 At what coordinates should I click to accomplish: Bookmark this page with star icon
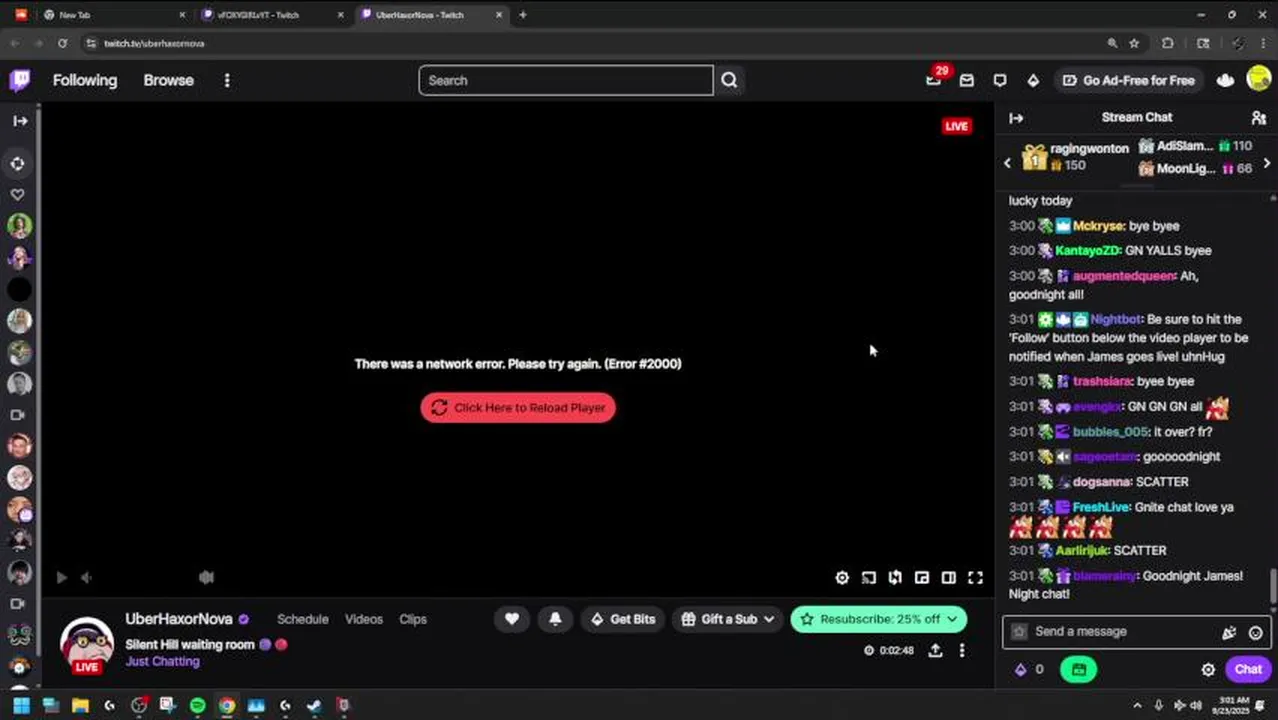coord(1134,43)
